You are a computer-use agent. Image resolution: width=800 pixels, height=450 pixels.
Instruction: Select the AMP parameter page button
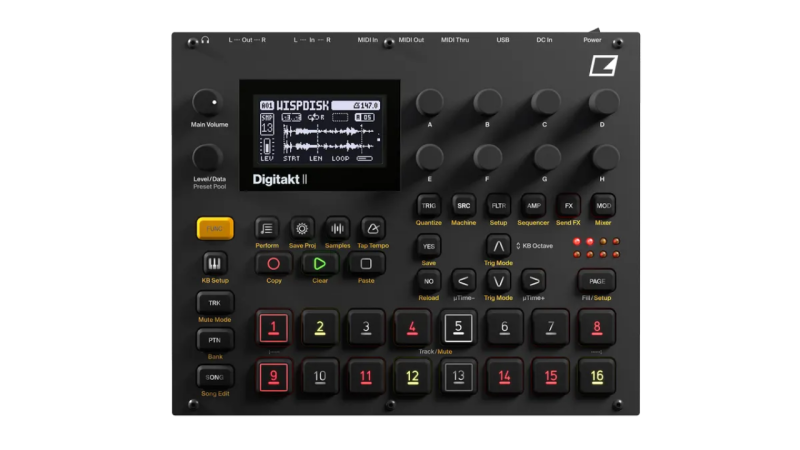(x=533, y=206)
